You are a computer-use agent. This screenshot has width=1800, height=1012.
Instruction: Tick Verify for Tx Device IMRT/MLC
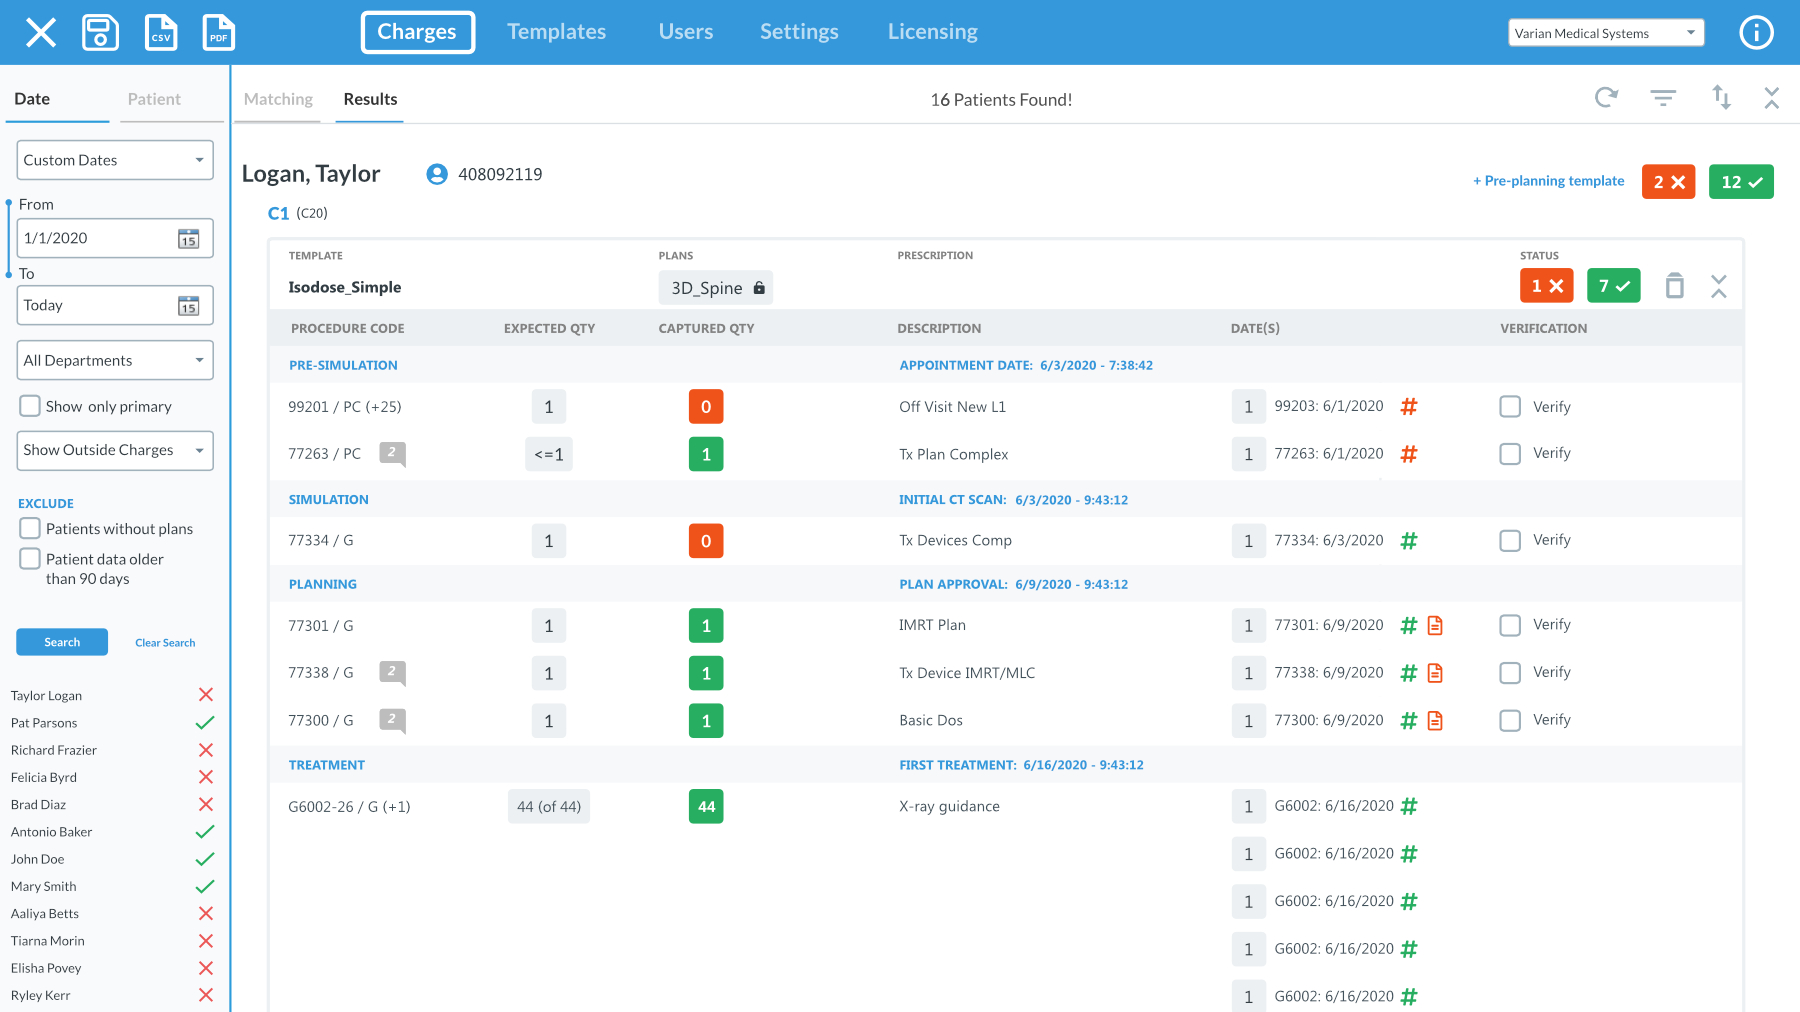coord(1510,673)
